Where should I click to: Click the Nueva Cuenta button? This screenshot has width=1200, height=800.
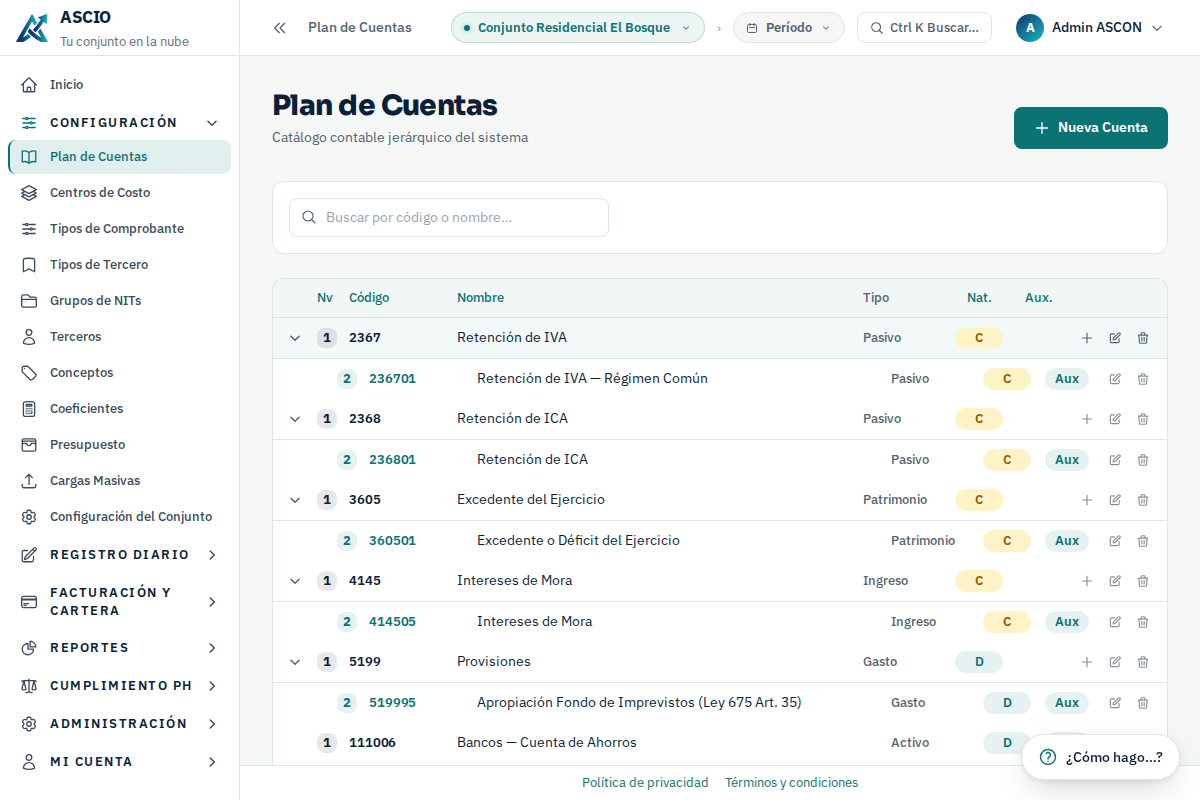tap(1091, 128)
